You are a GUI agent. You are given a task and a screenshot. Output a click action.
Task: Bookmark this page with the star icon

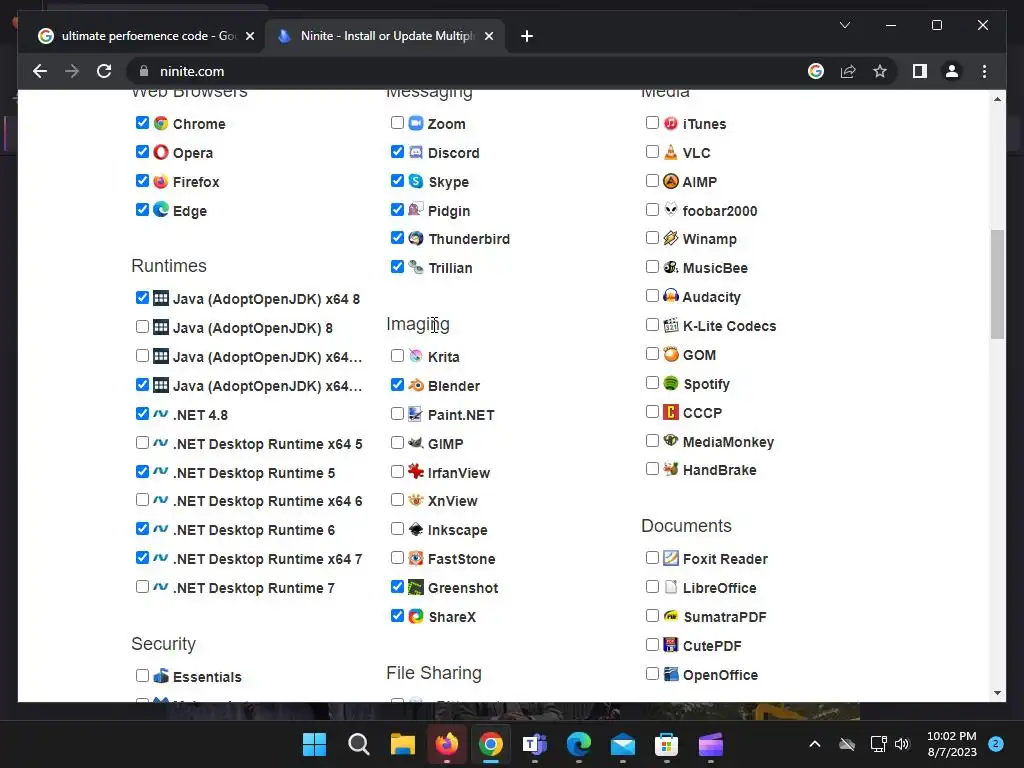880,71
